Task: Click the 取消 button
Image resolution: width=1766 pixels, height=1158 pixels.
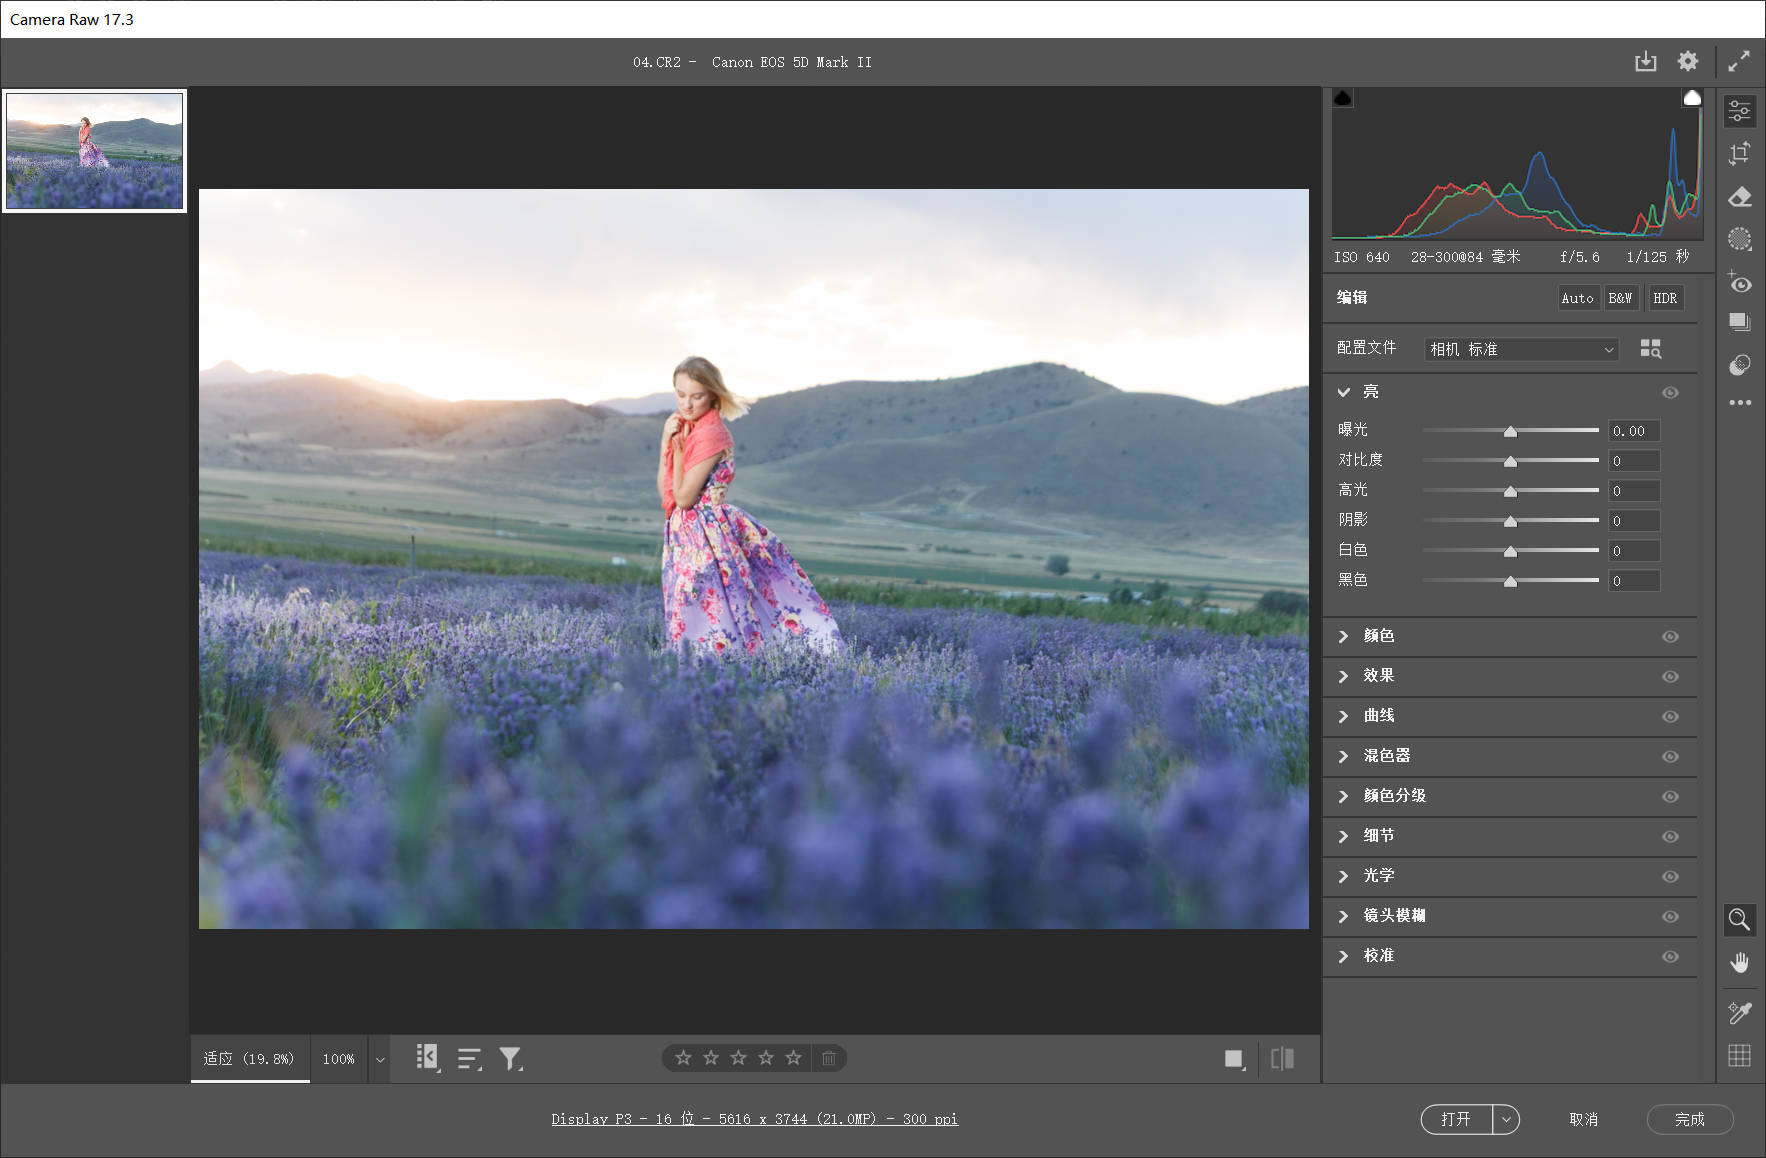Action: tap(1584, 1119)
